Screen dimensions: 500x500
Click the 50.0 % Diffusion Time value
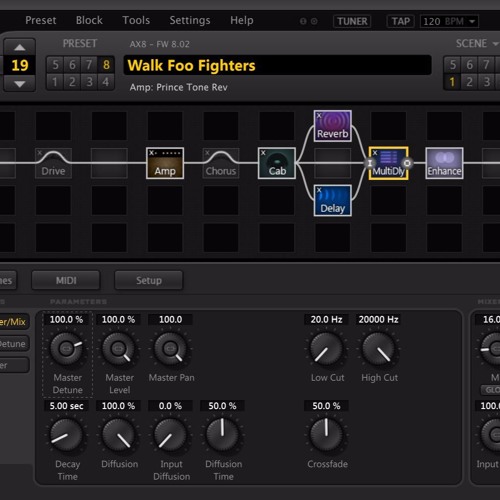[x=222, y=406]
